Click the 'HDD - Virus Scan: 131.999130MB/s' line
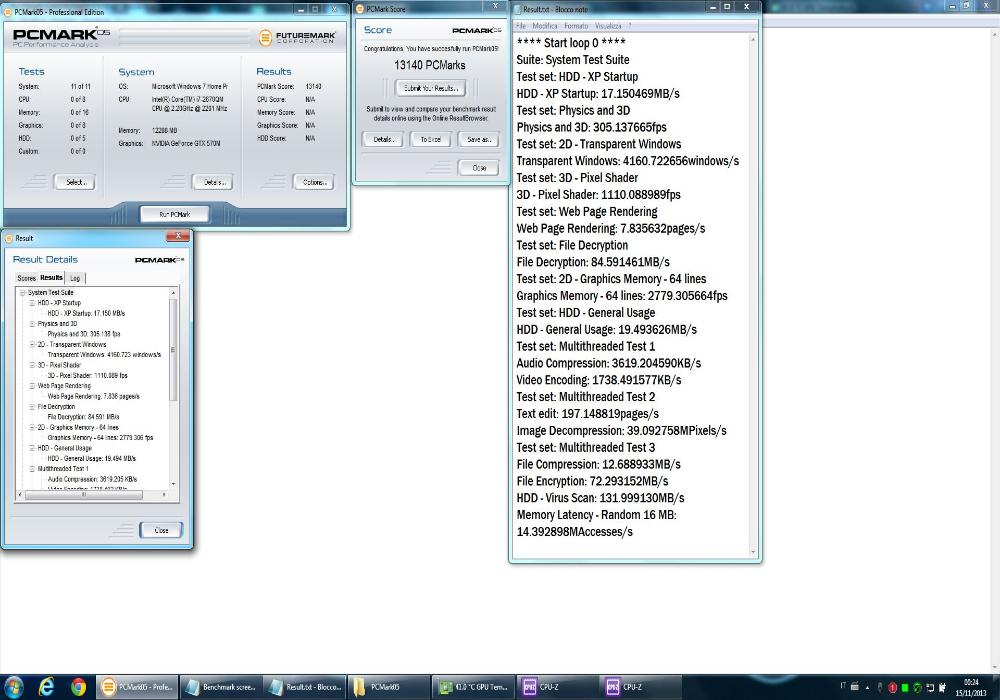Image resolution: width=1000 pixels, height=700 pixels. 600,498
